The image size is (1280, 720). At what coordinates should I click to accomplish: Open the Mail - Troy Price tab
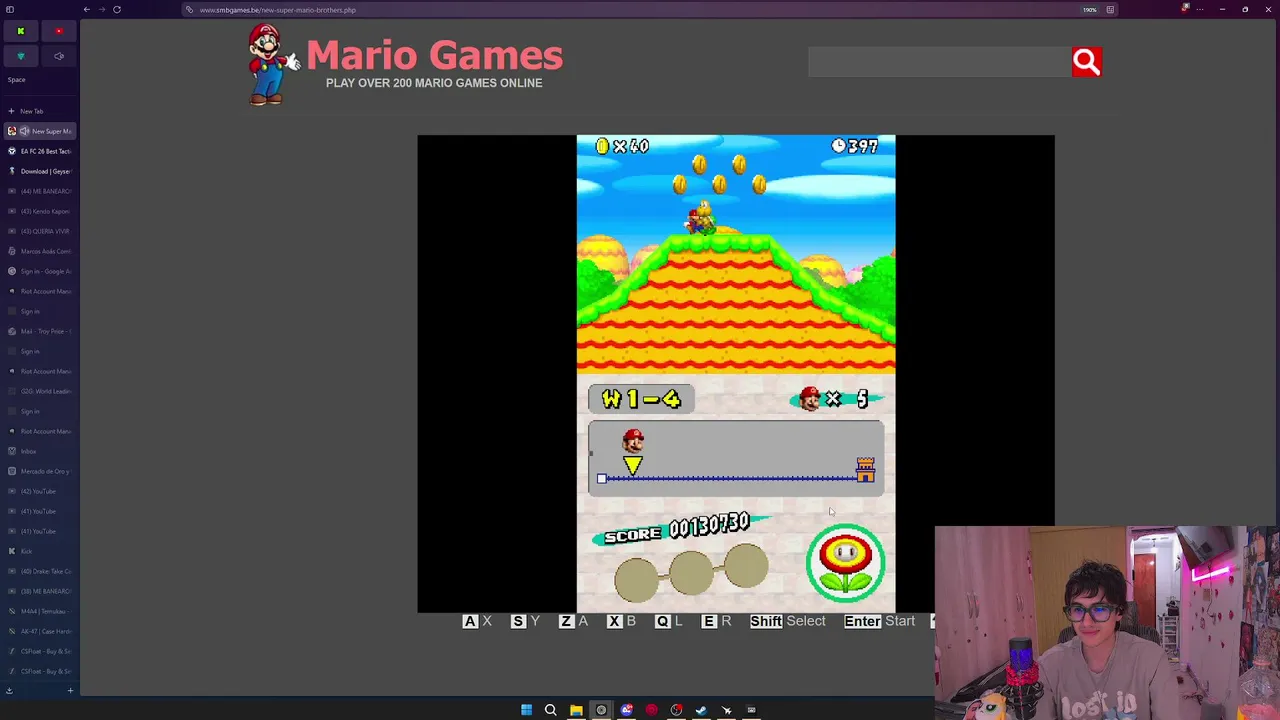tap(38, 331)
